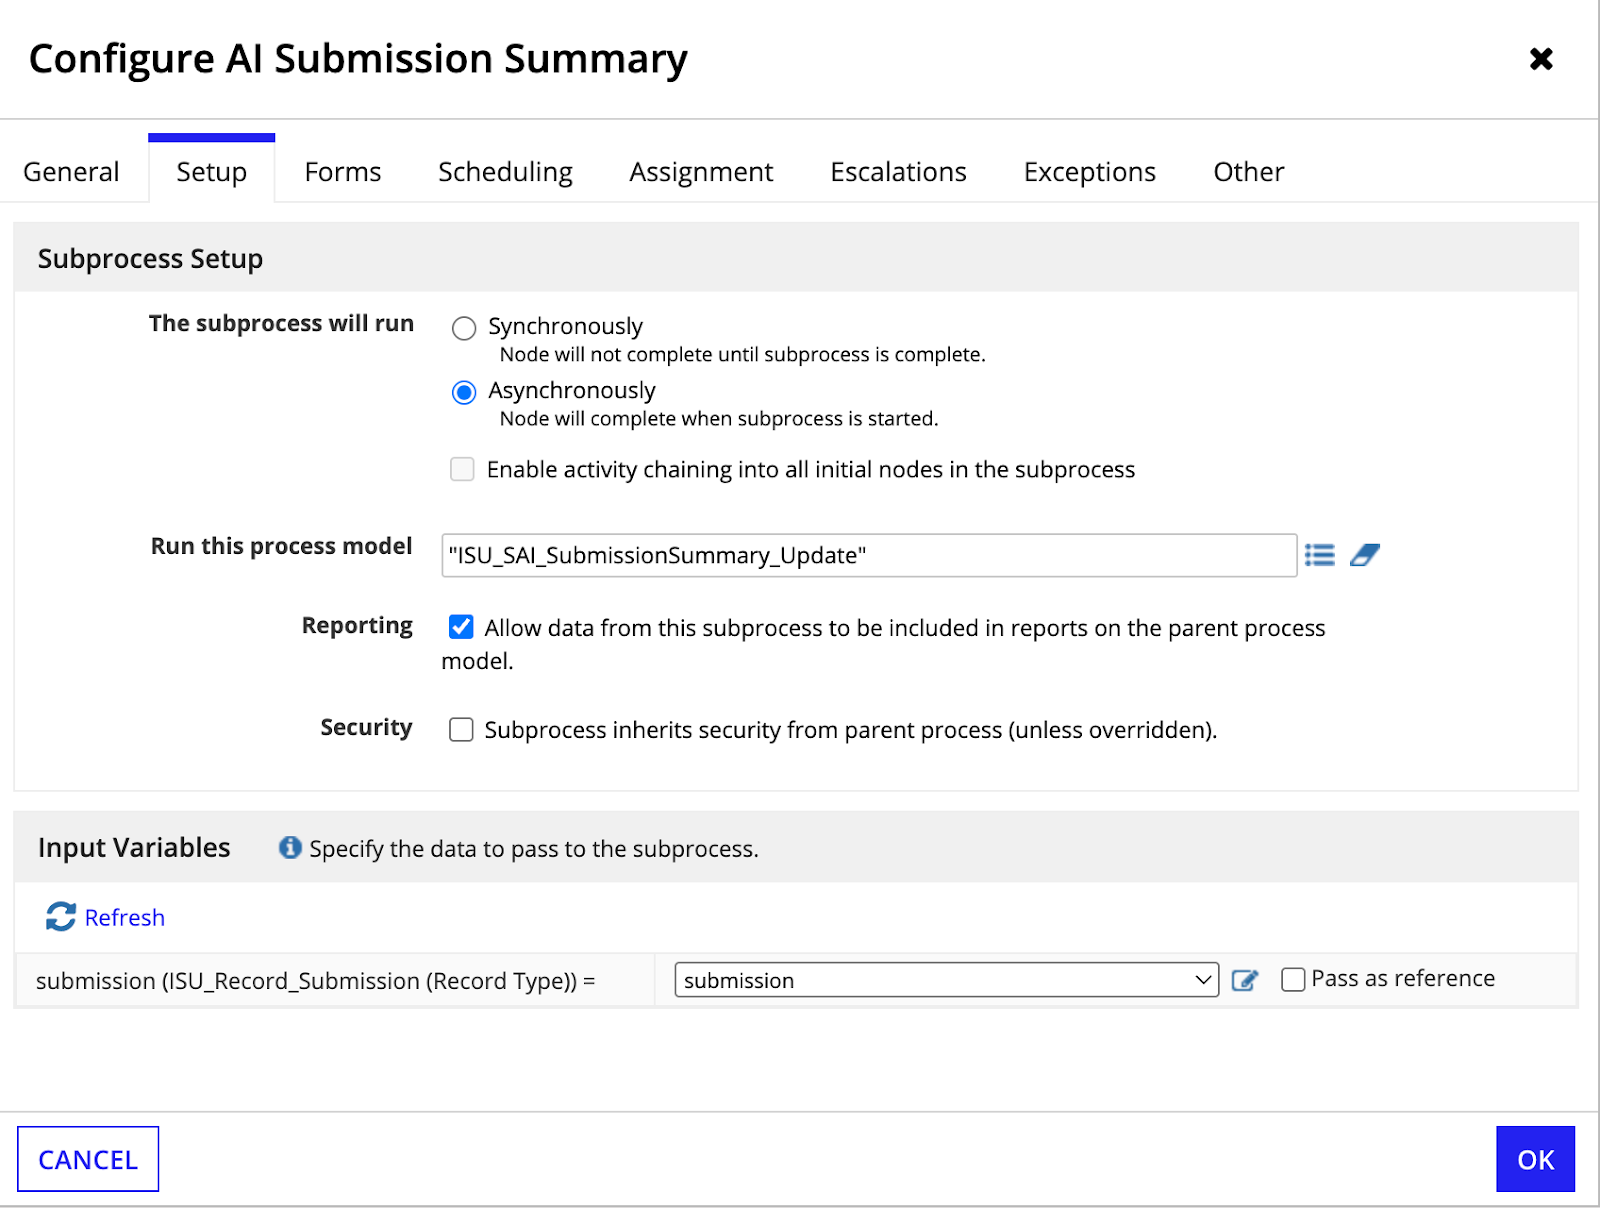This screenshot has height=1208, width=1600.
Task: Clear process model with eraser icon
Action: (x=1365, y=555)
